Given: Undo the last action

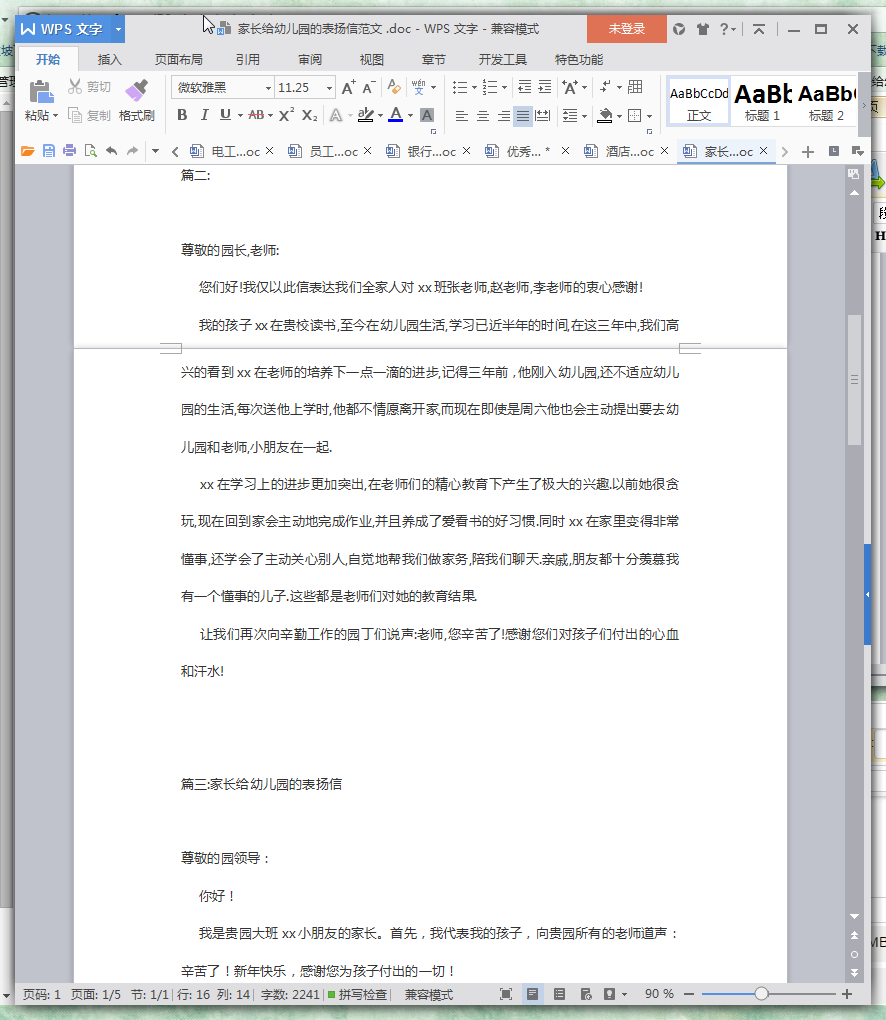Looking at the screenshot, I should (112, 151).
